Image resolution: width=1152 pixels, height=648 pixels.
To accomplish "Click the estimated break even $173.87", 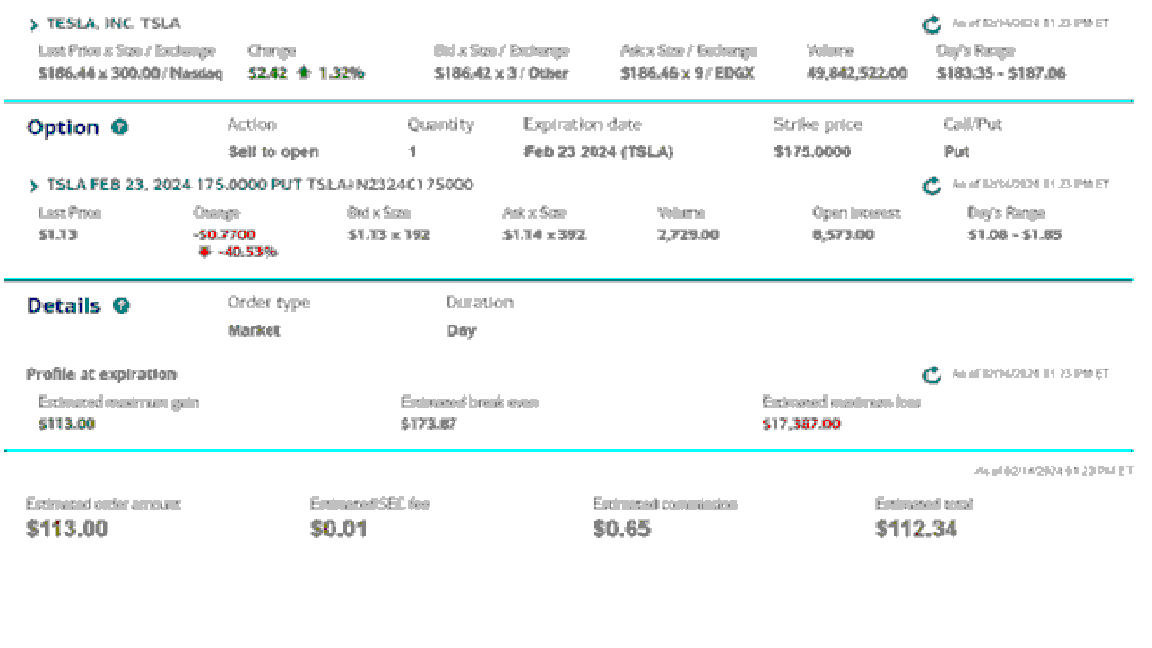I will 428,424.
